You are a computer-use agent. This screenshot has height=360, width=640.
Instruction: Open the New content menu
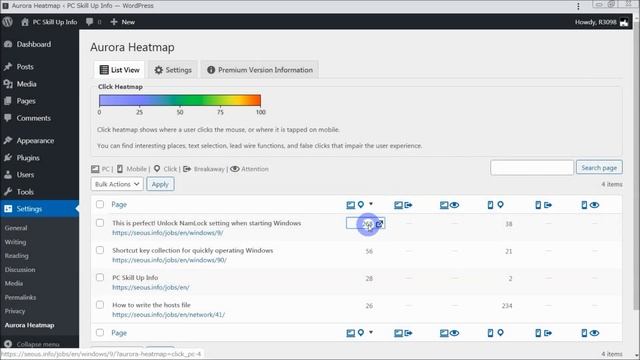(x=122, y=22)
